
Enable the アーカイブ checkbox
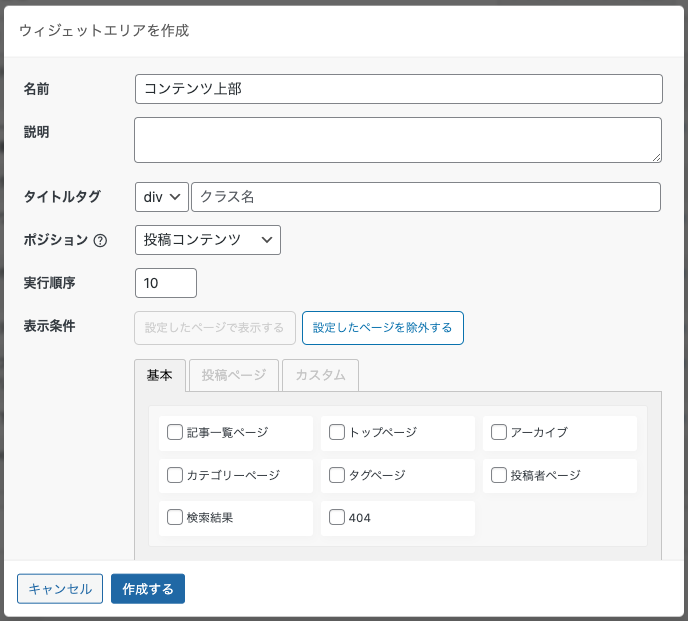pyautogui.click(x=498, y=432)
